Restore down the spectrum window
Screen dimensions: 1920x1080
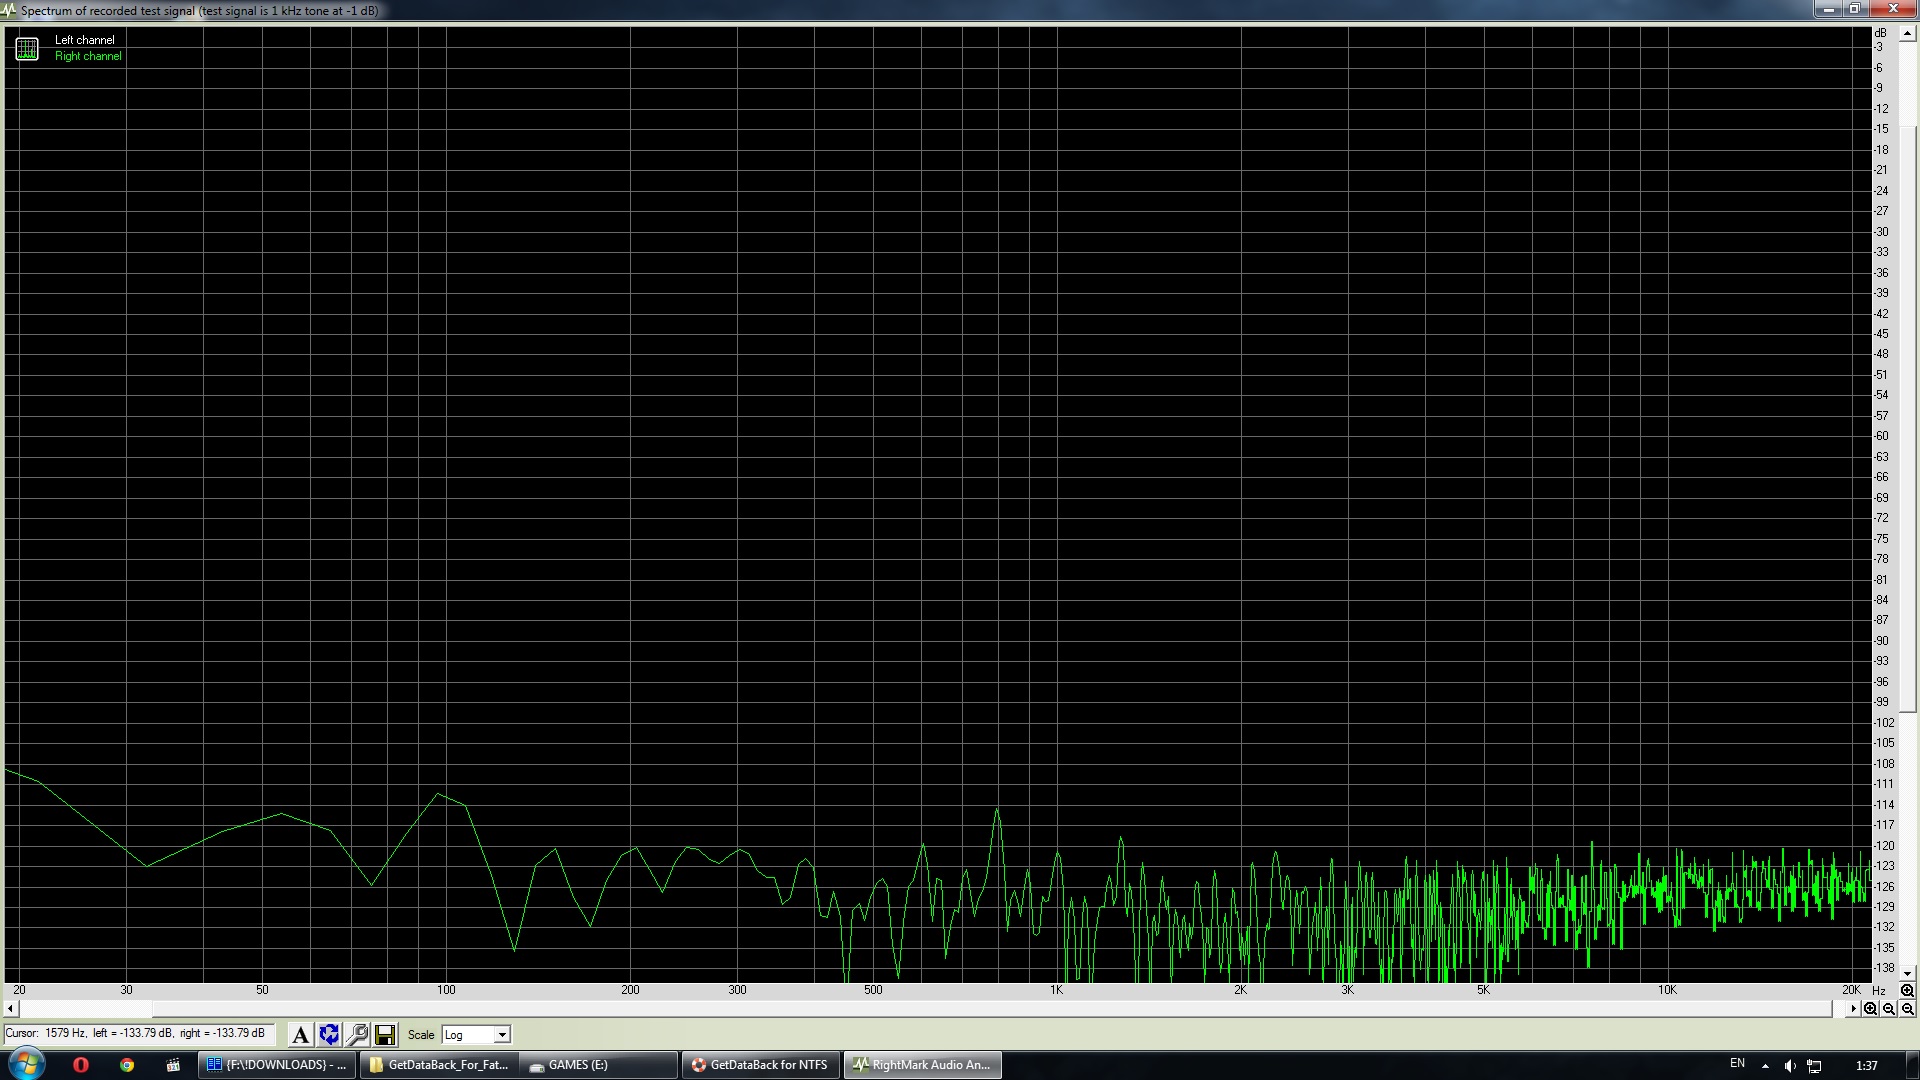(x=1854, y=9)
